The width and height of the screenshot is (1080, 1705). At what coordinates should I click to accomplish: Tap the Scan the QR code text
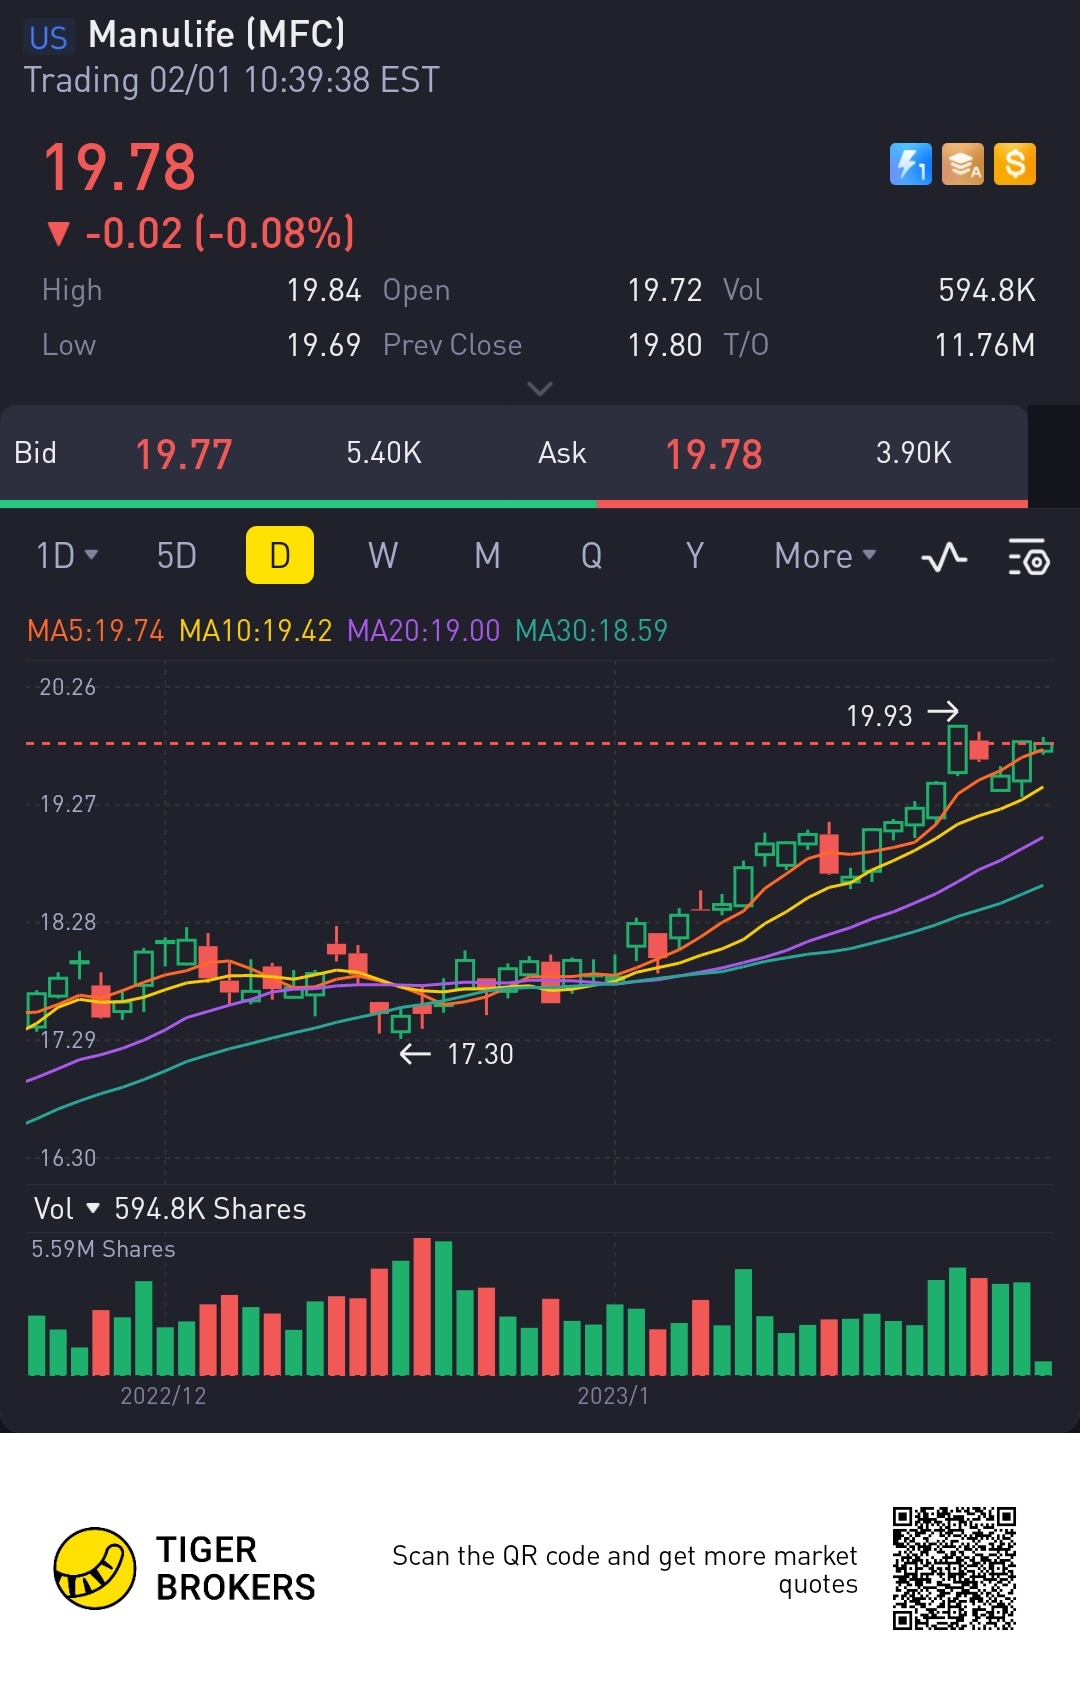(x=625, y=1570)
